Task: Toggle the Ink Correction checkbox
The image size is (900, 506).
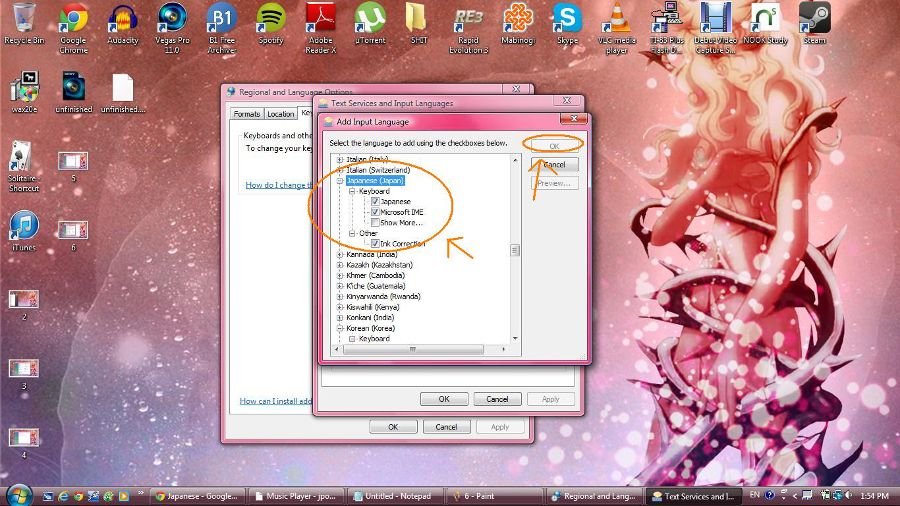Action: pyautogui.click(x=375, y=243)
